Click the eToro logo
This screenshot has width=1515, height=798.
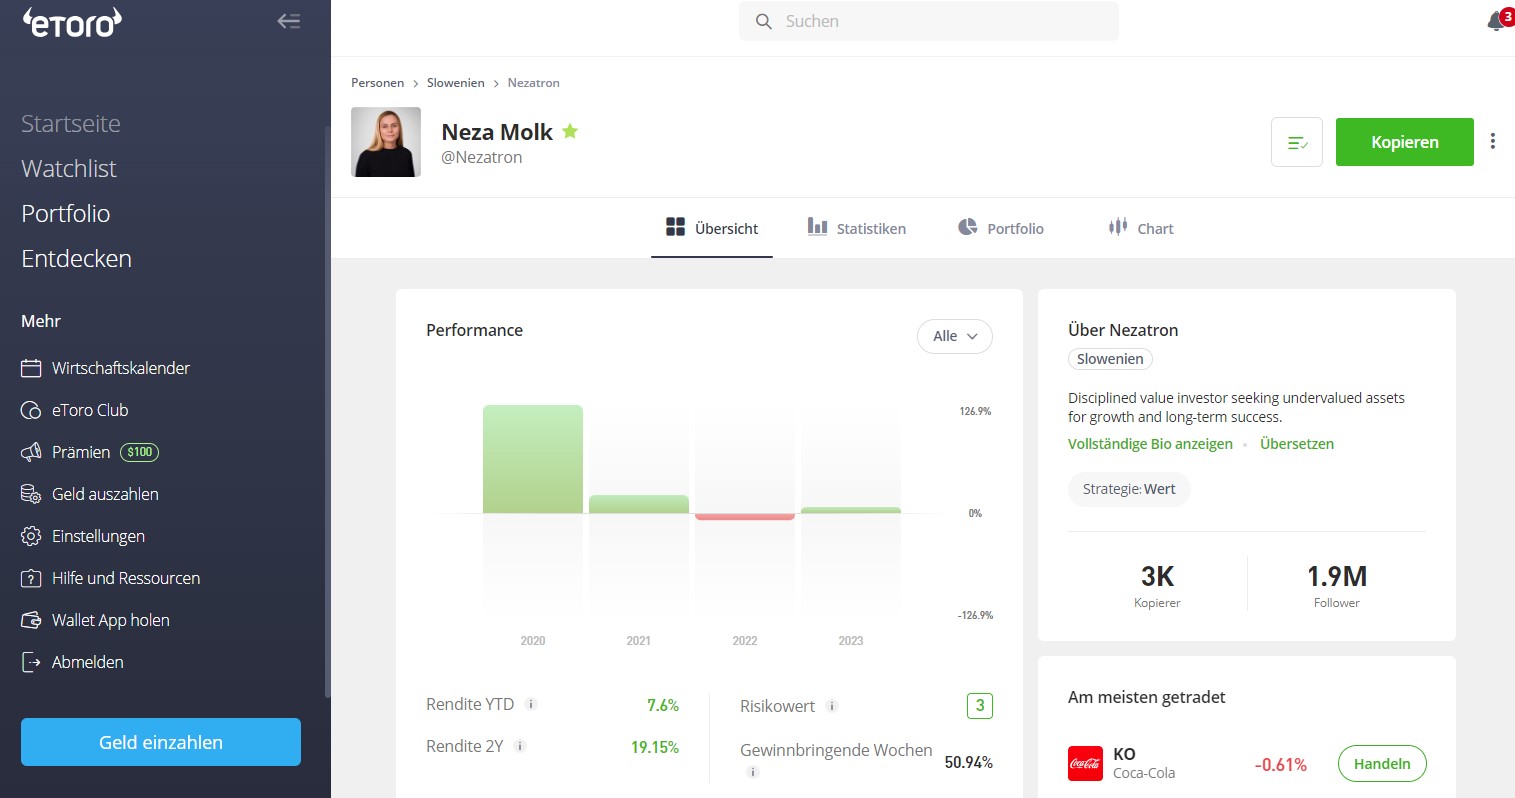72,21
